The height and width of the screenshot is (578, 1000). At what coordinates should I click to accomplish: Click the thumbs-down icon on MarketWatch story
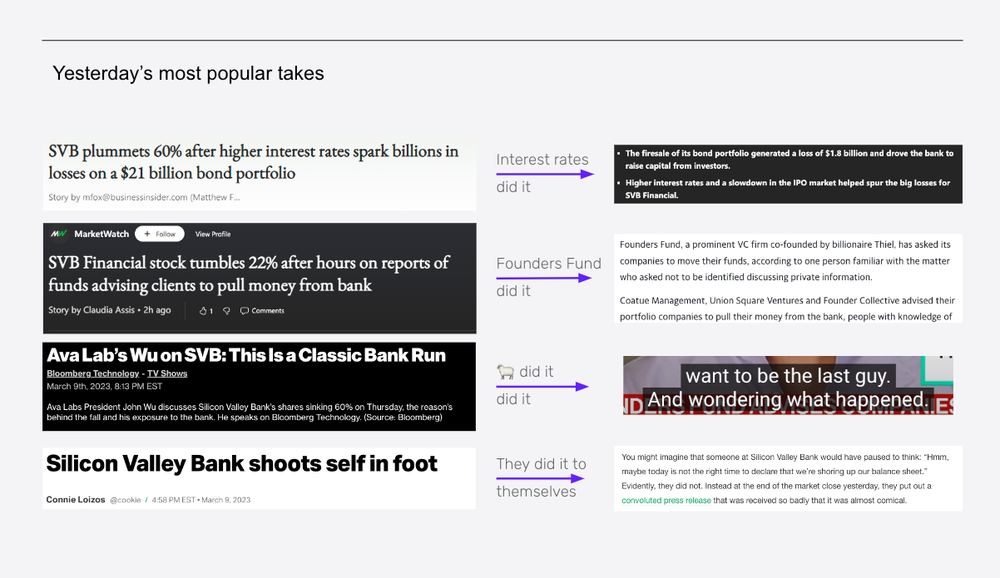tap(226, 311)
